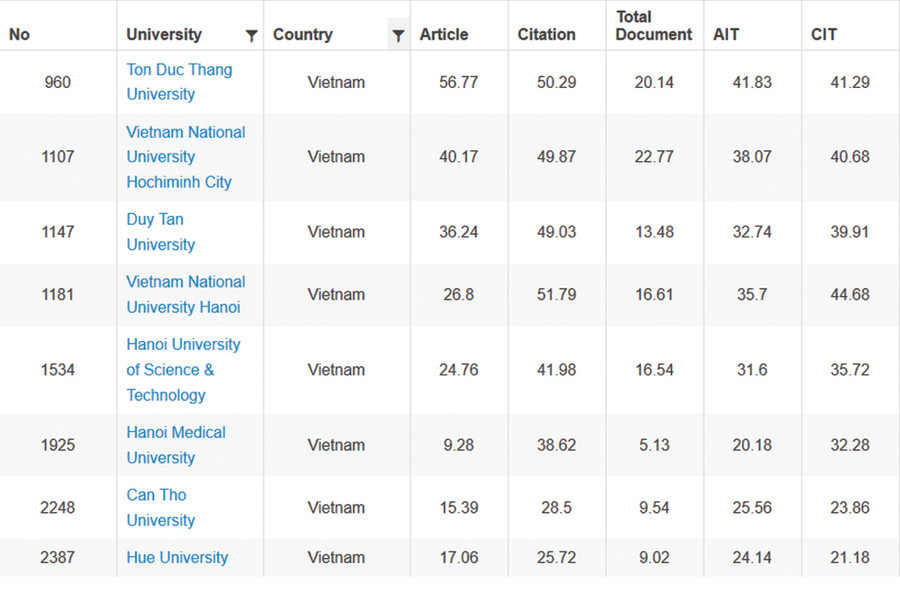Screen dimensions: 900x600
Task: Click the University column header text
Action: point(164,34)
